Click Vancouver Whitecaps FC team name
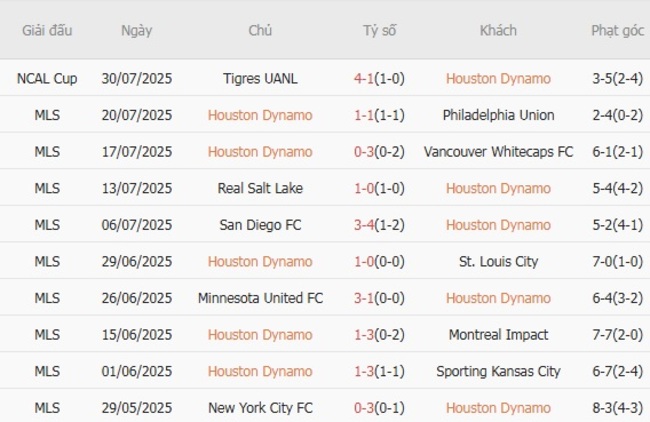This screenshot has width=650, height=422. (498, 152)
